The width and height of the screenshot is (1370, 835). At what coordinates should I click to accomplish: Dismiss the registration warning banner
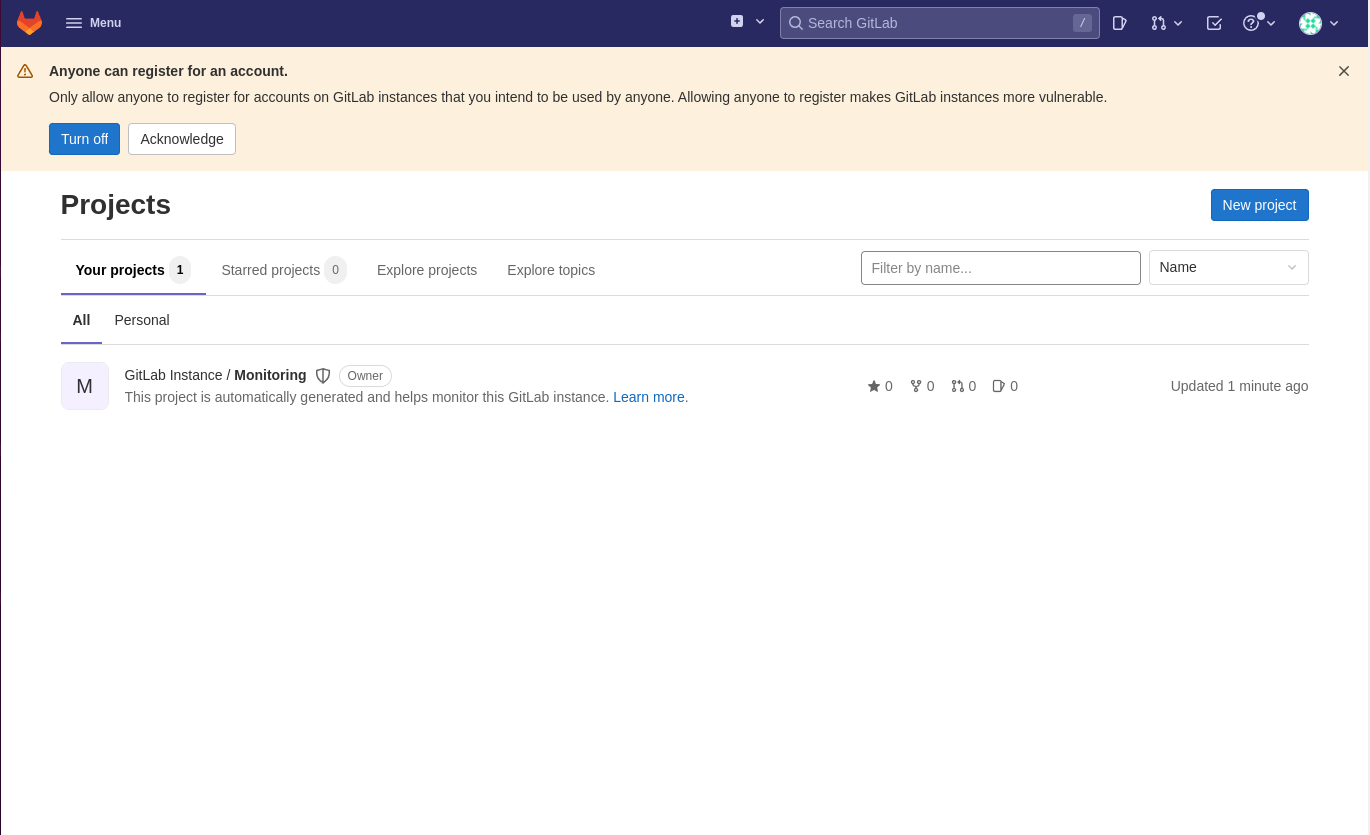click(x=1344, y=71)
